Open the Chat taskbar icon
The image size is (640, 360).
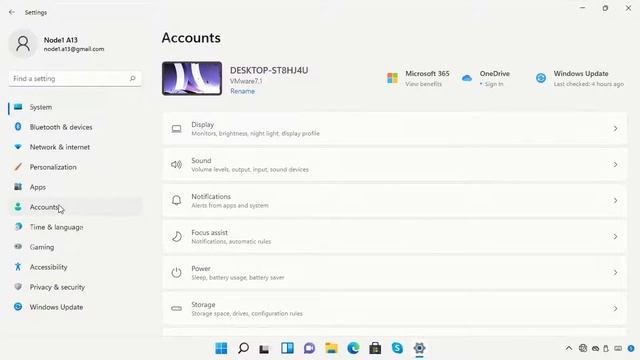pyautogui.click(x=309, y=348)
